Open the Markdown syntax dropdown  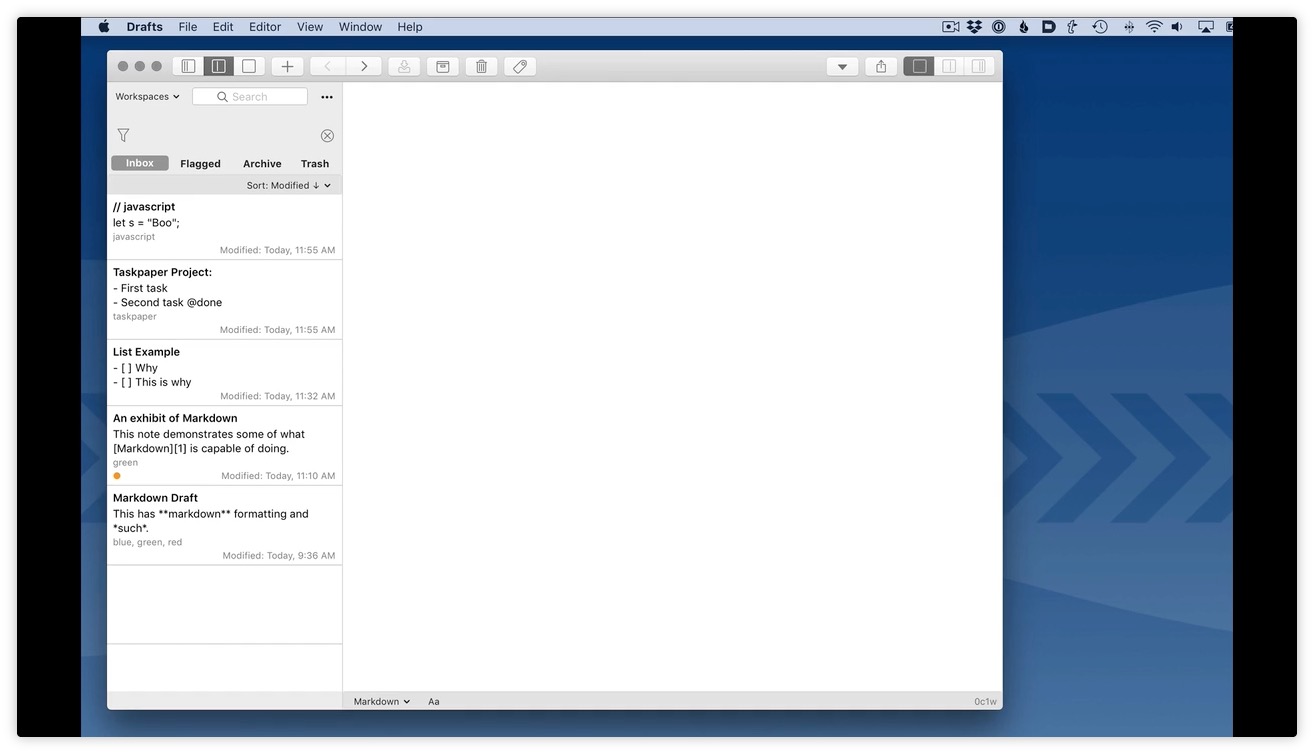381,702
